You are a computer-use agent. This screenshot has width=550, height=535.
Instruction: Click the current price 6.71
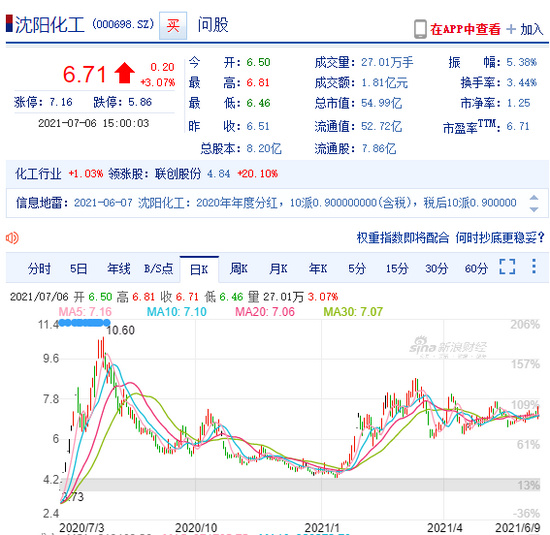pyautogui.click(x=84, y=75)
